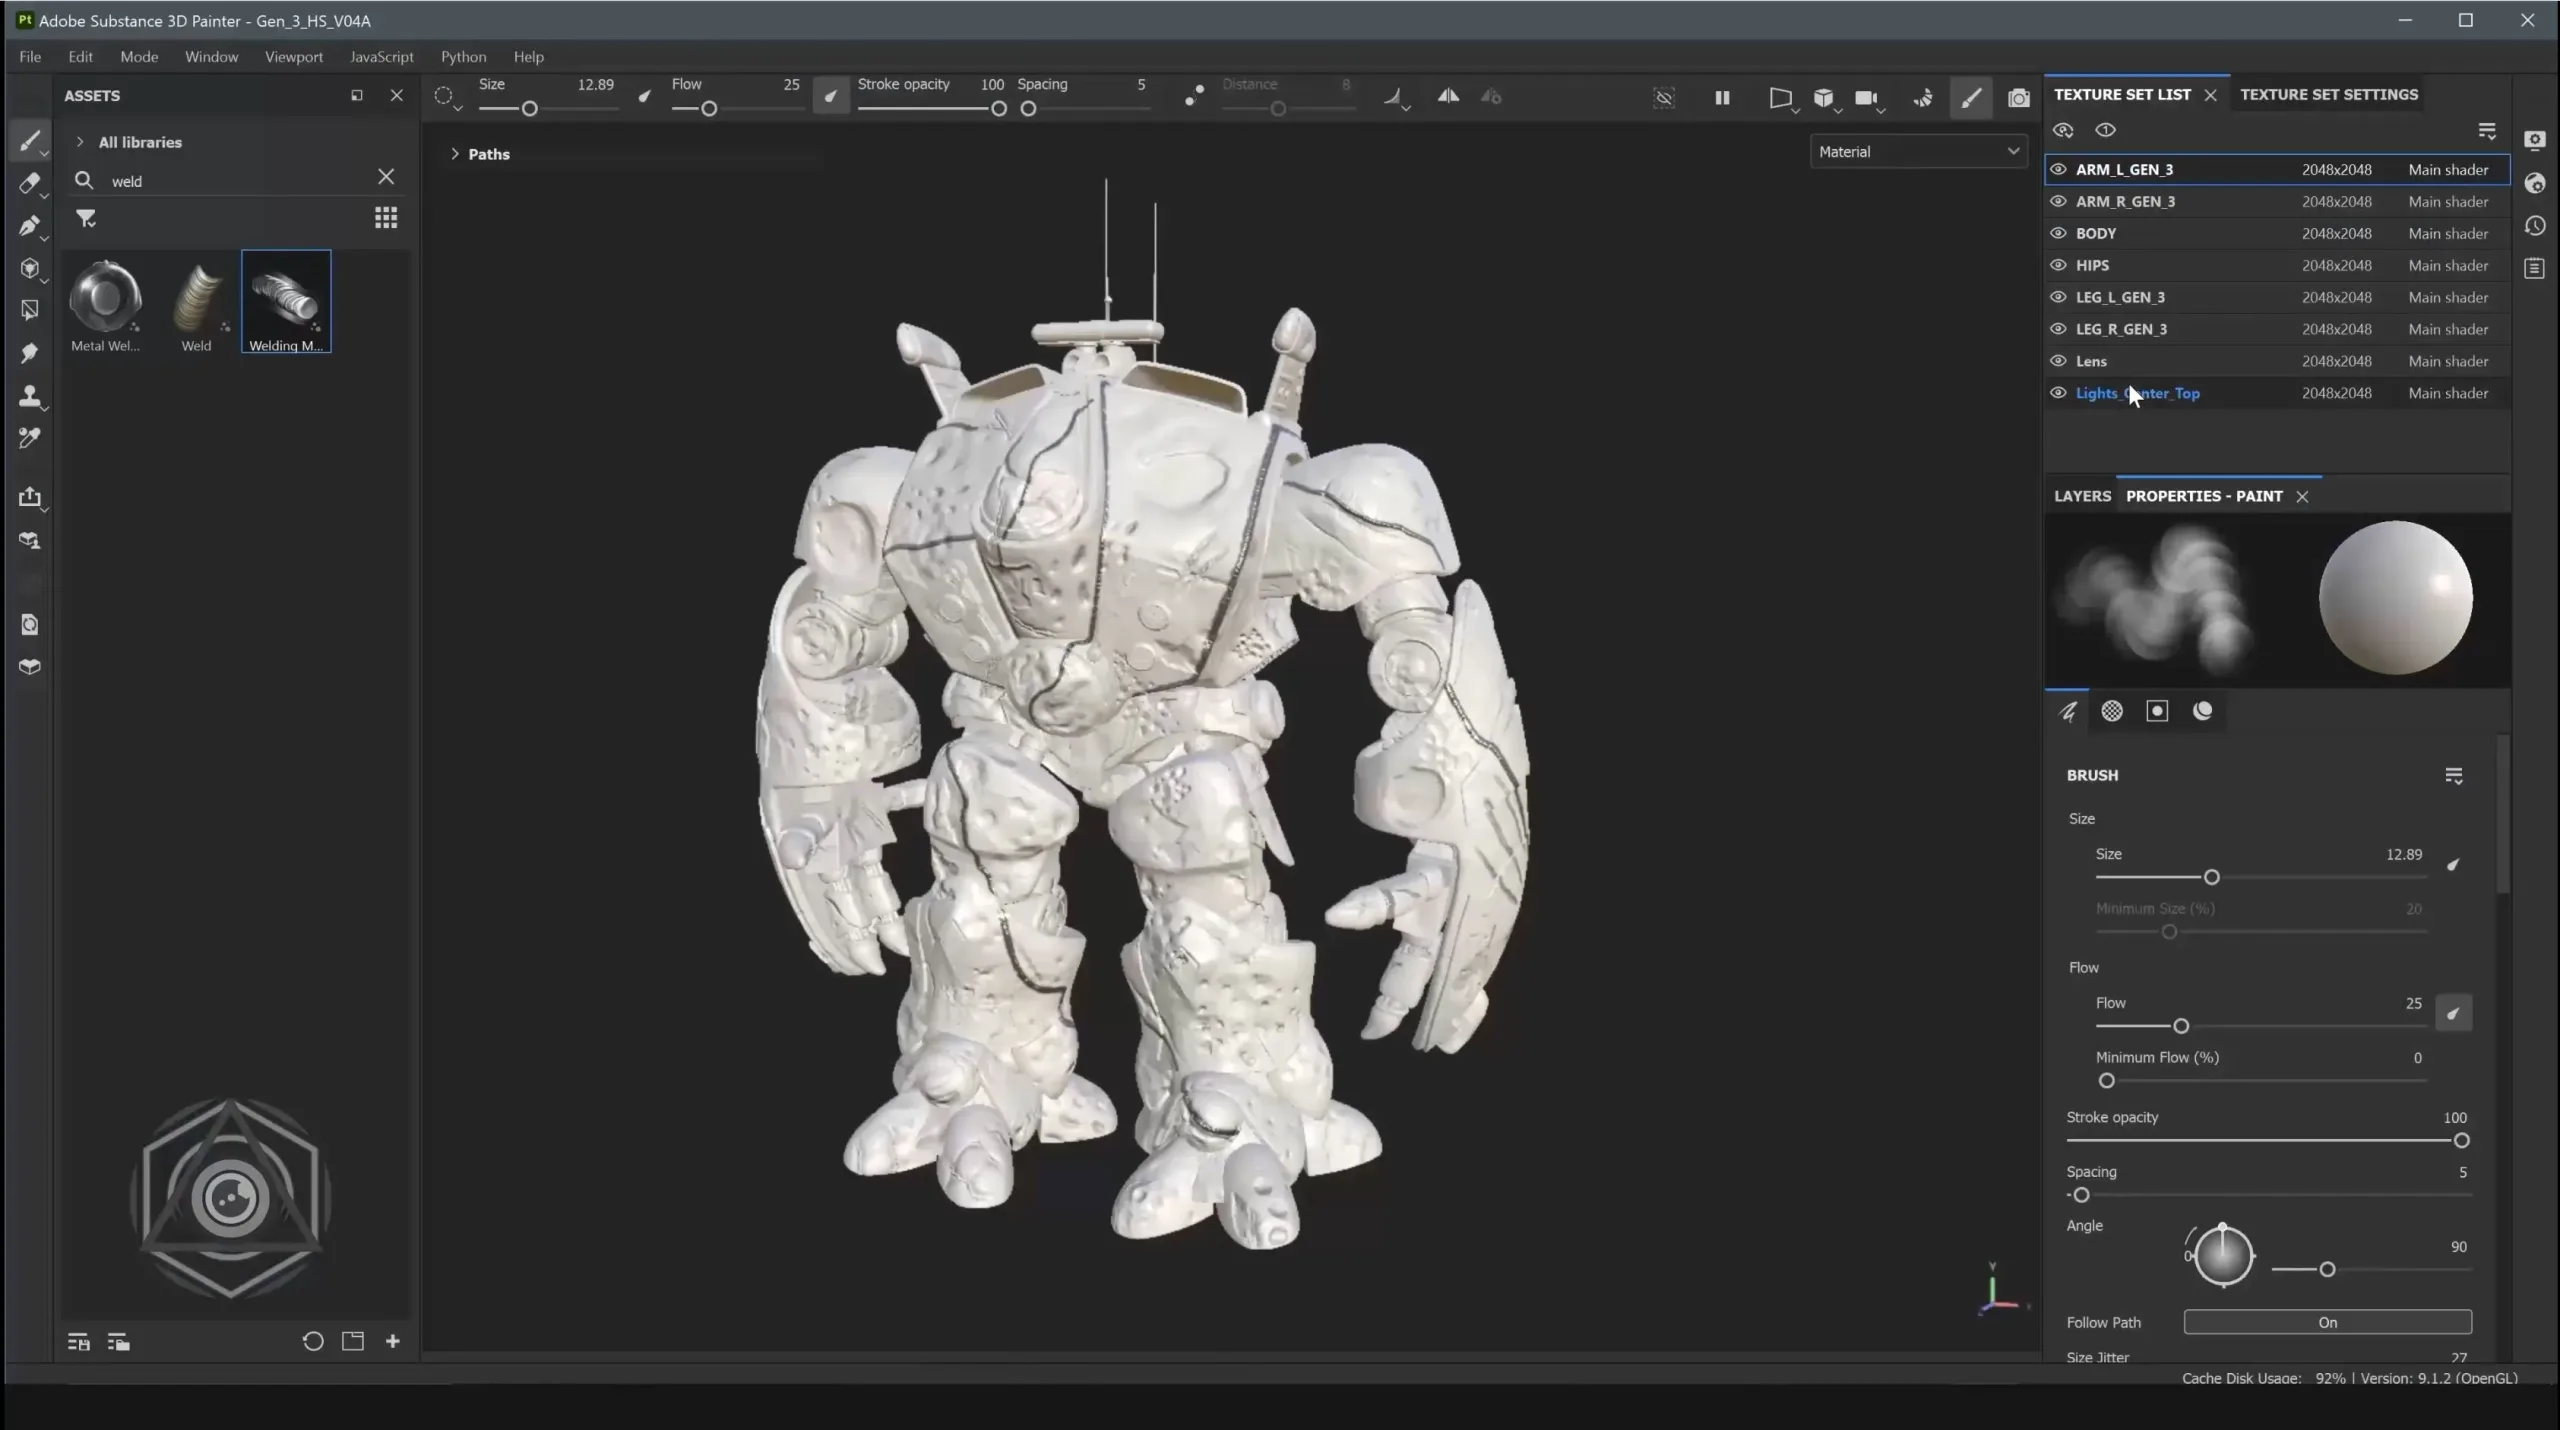Open the Material mode dropdown

tap(1918, 151)
